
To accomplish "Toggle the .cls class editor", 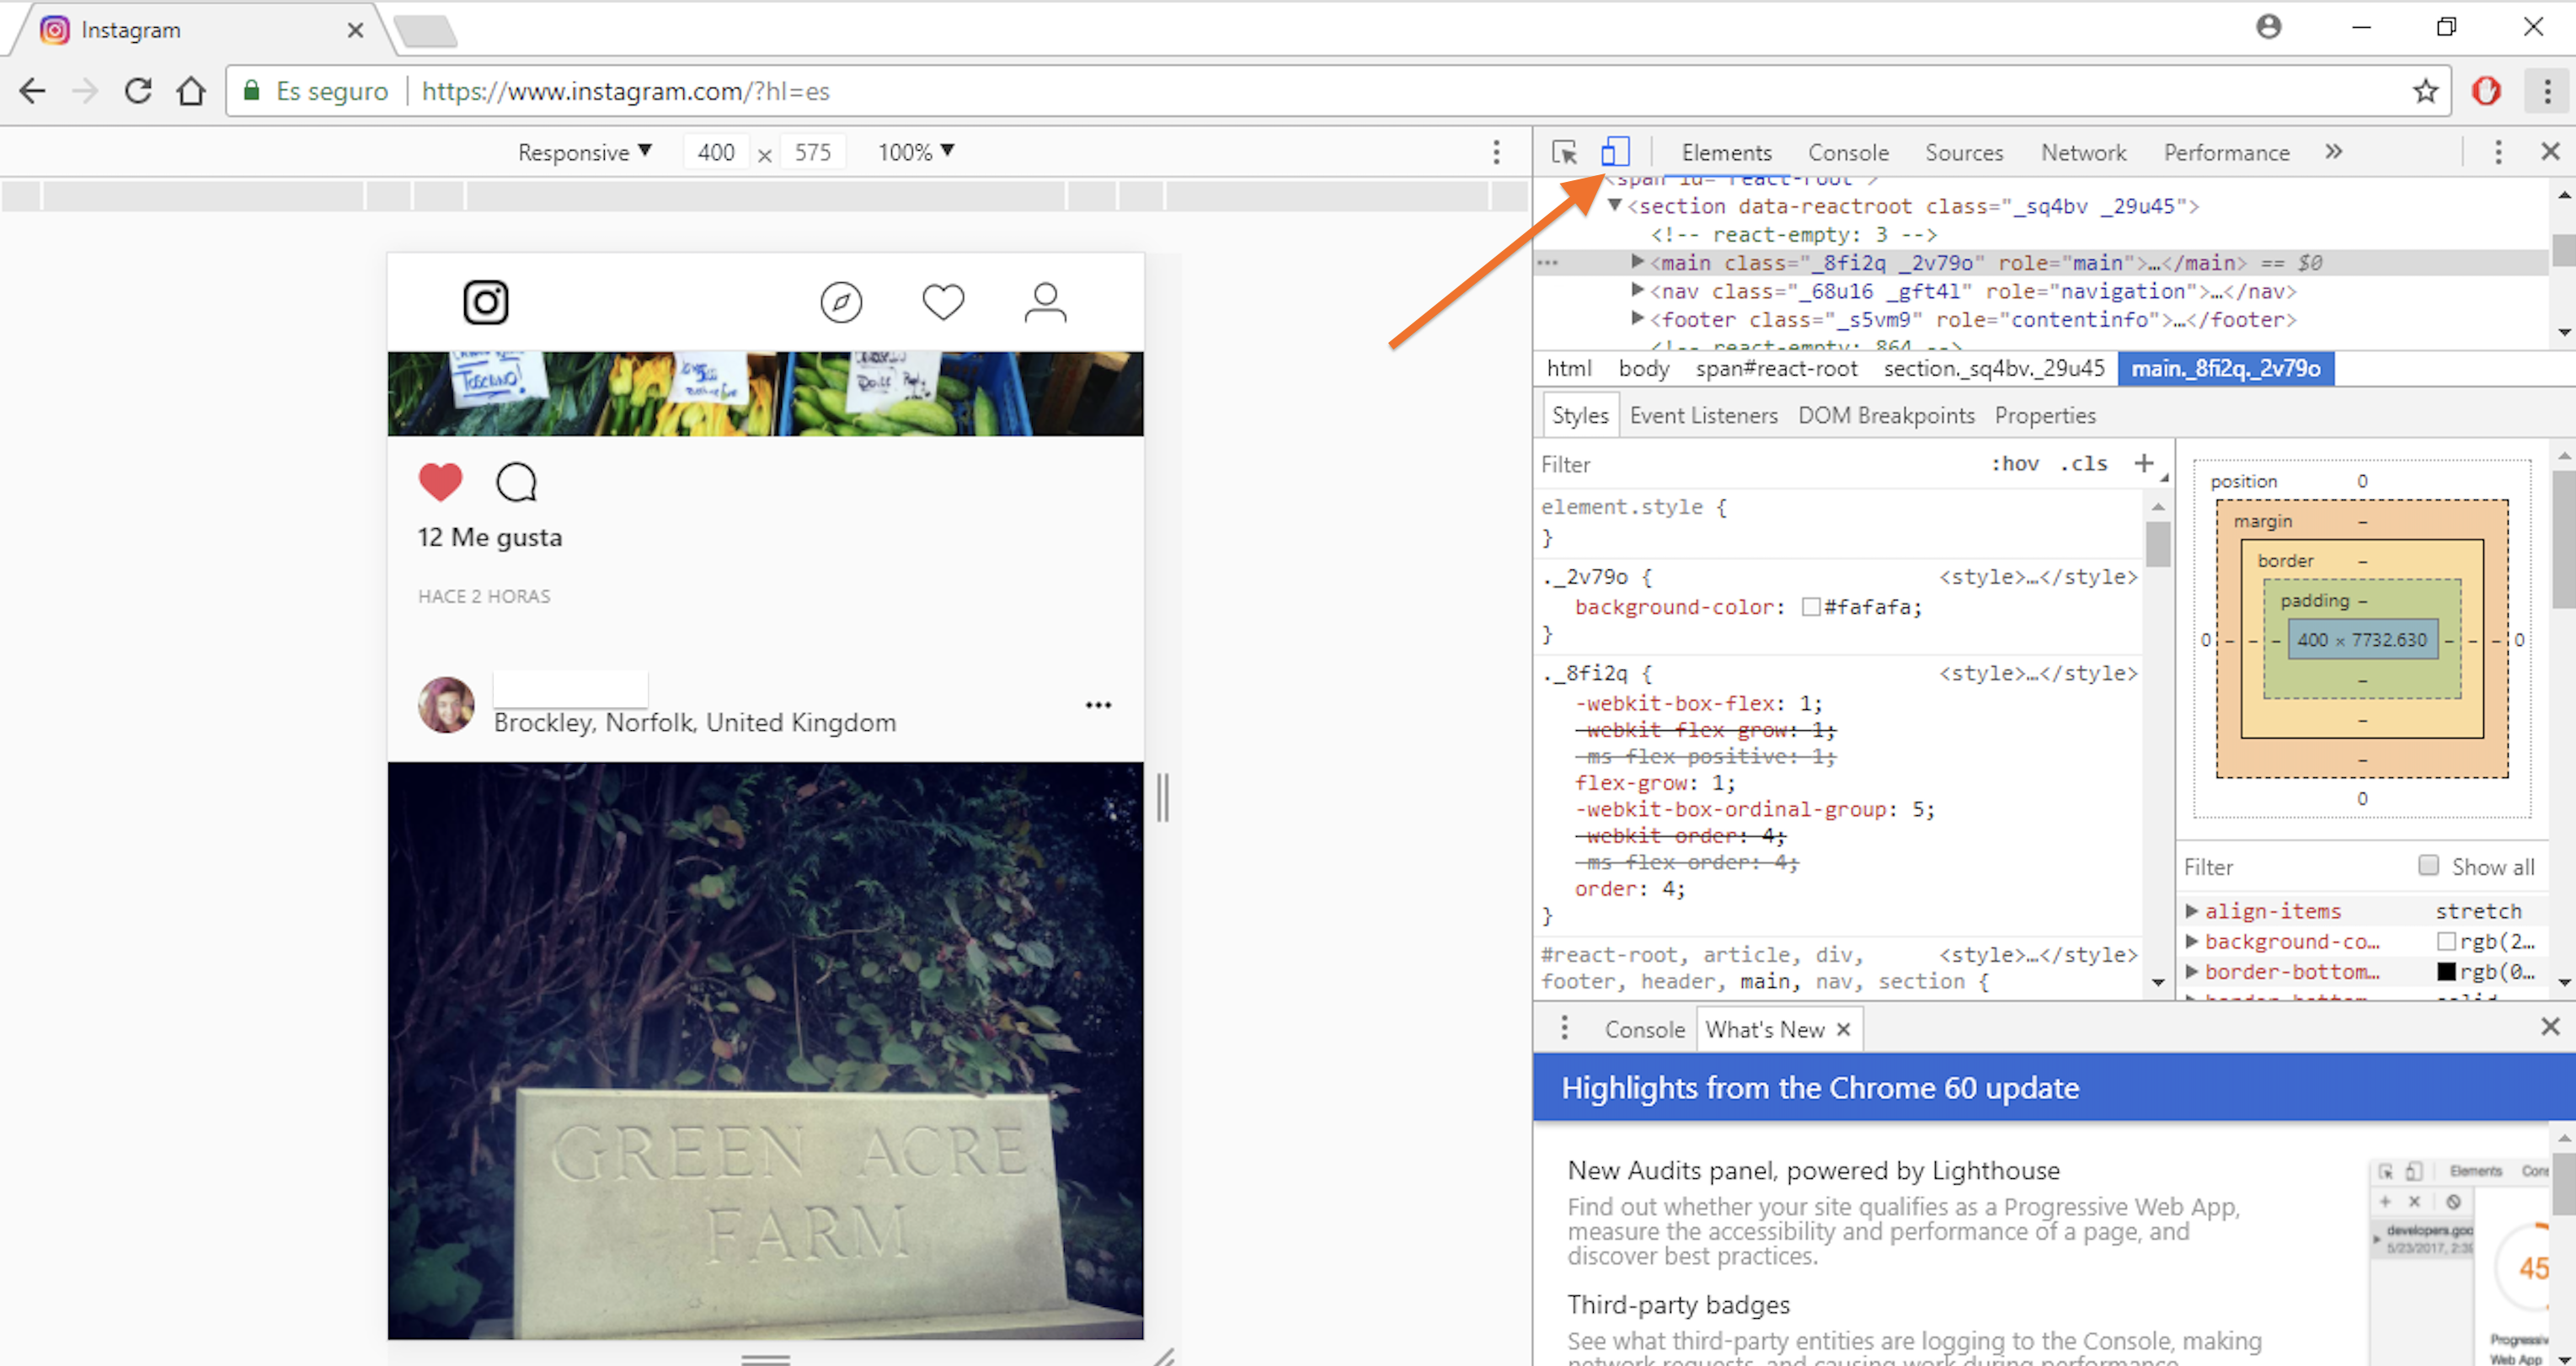I will 2084,463.
